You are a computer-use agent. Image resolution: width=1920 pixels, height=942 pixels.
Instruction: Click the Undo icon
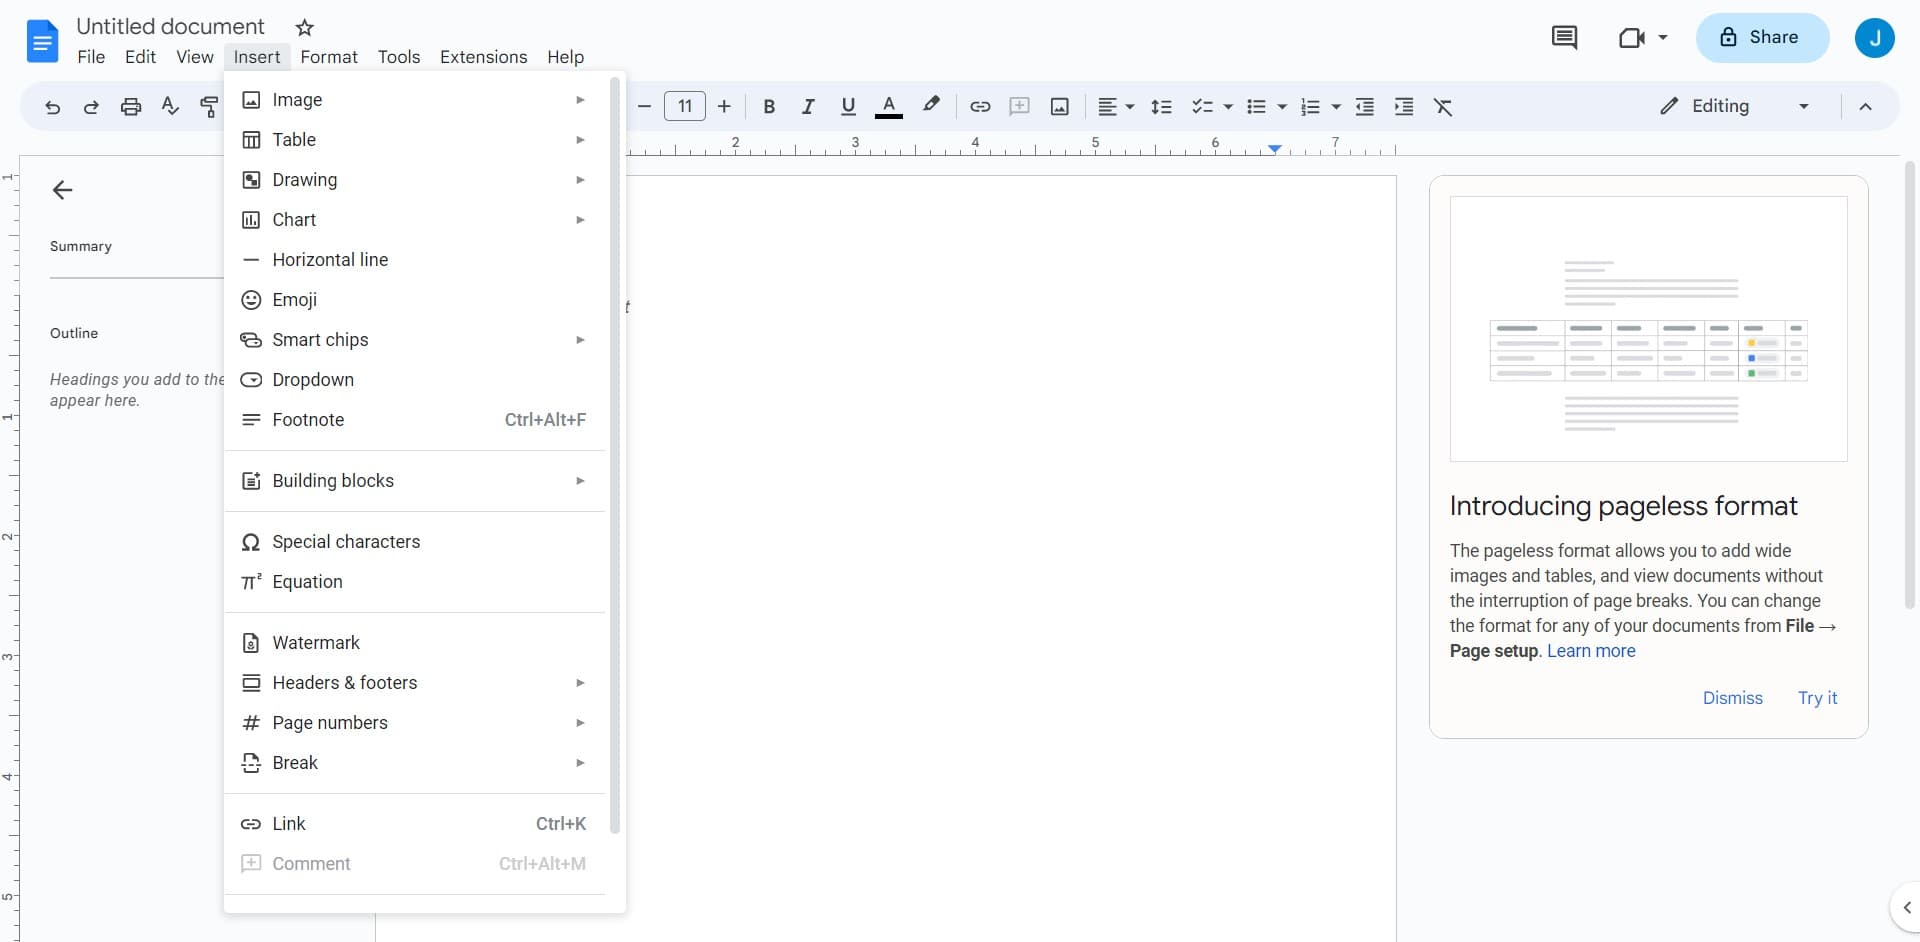[51, 106]
